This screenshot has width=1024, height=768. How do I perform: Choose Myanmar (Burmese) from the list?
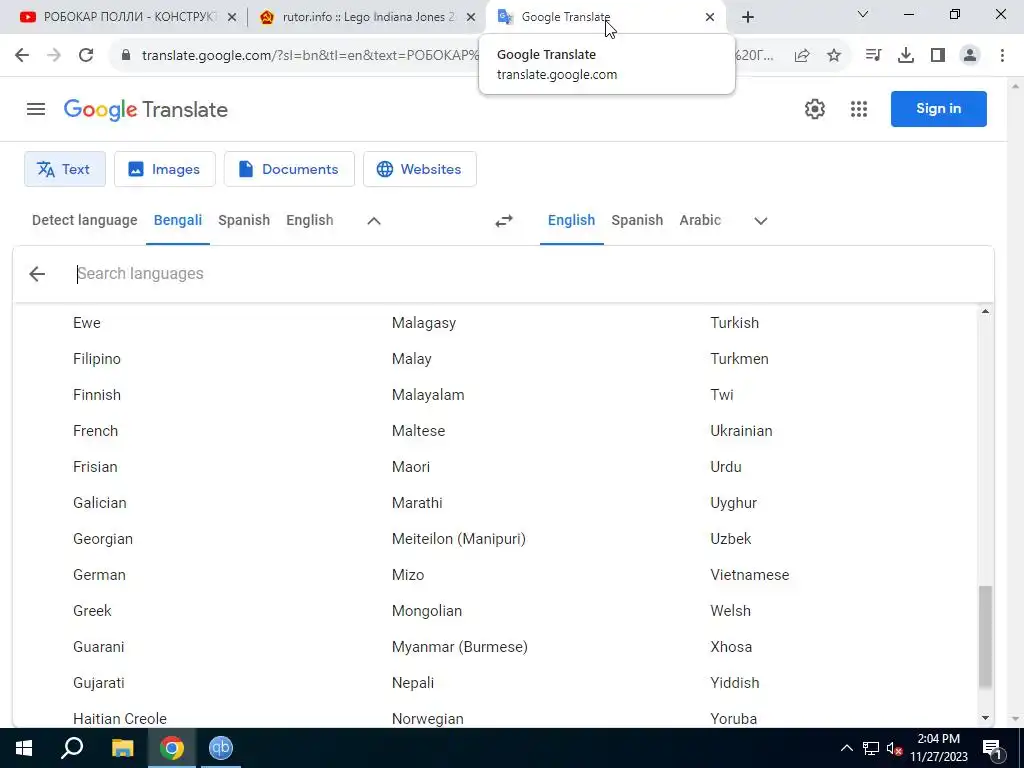[x=460, y=647]
